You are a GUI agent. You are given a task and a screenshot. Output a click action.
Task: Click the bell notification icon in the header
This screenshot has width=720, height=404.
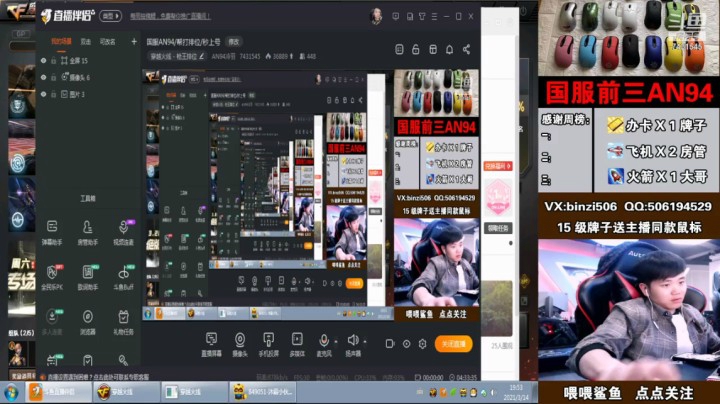tap(450, 50)
